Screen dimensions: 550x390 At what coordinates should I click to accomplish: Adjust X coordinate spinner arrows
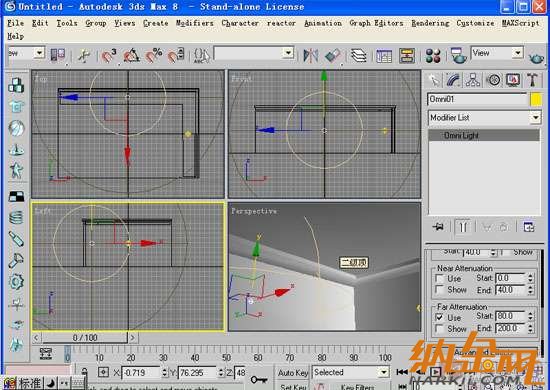coord(164,372)
